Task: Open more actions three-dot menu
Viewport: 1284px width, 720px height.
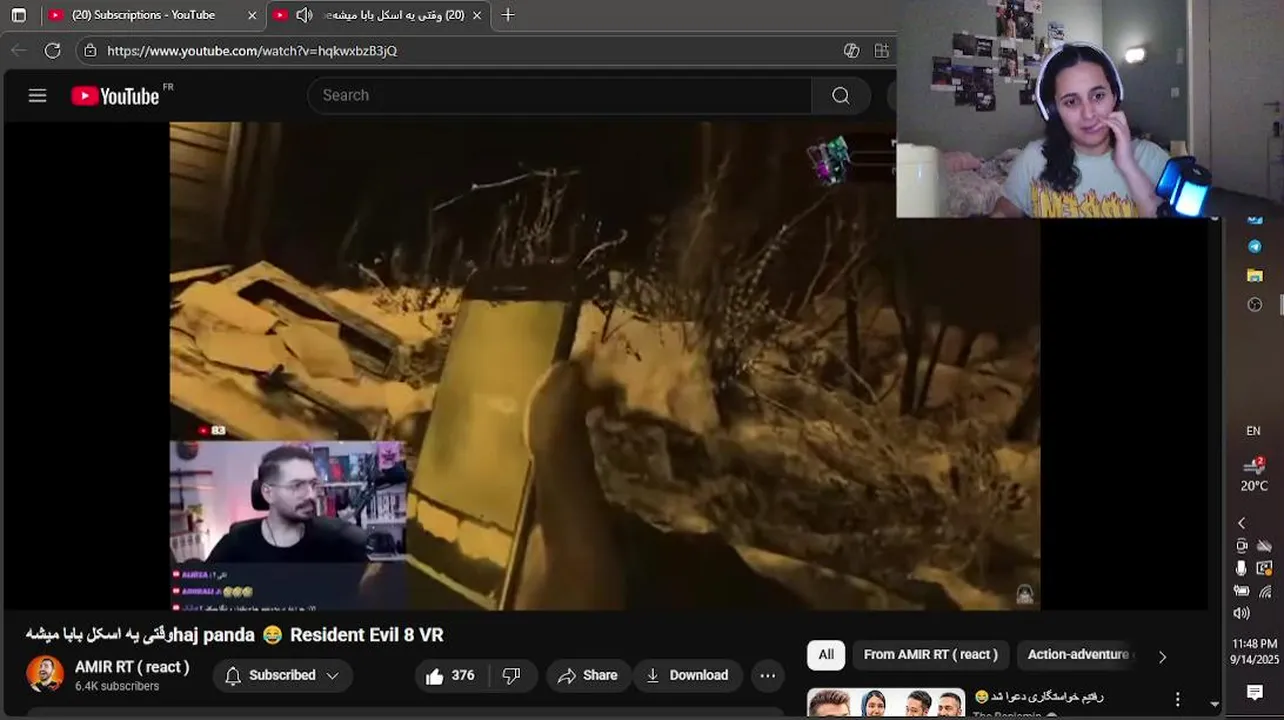Action: (x=768, y=676)
